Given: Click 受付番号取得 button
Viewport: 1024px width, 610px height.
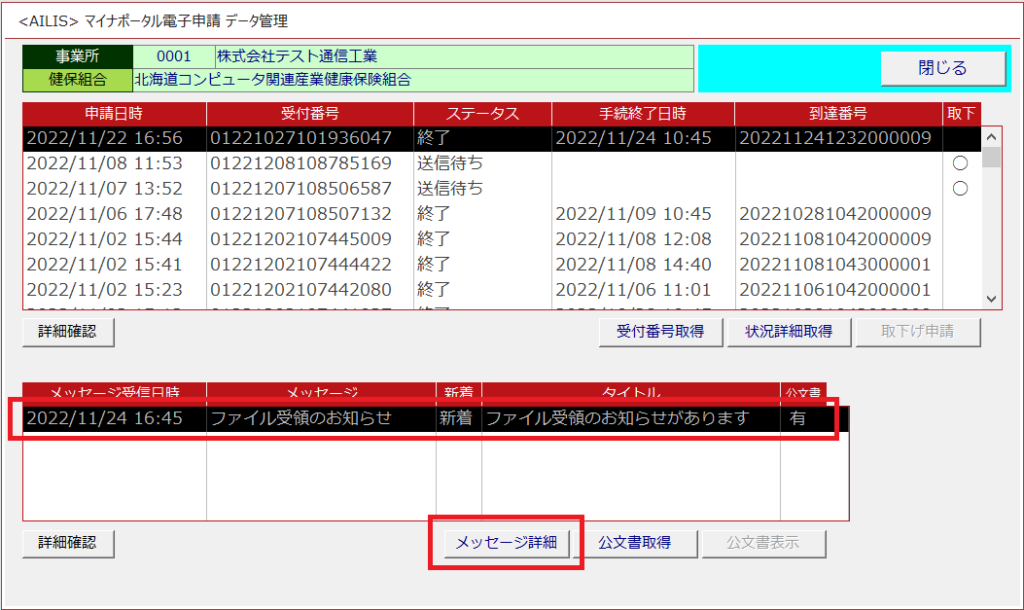Looking at the screenshot, I should [x=660, y=332].
